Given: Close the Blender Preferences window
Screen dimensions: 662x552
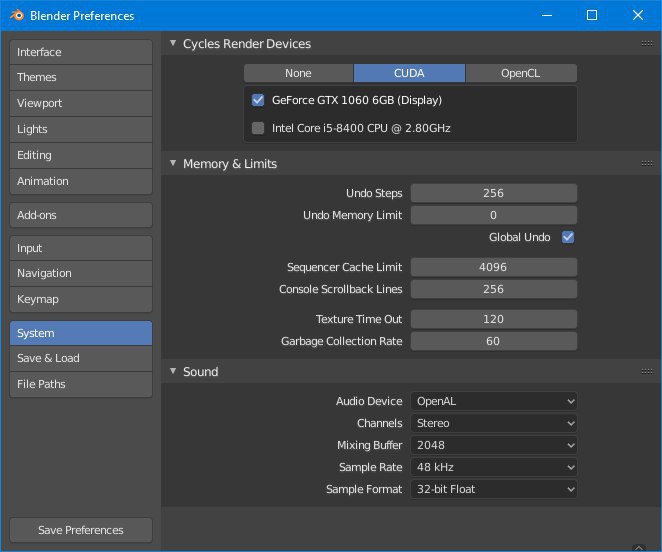Looking at the screenshot, I should (x=638, y=15).
